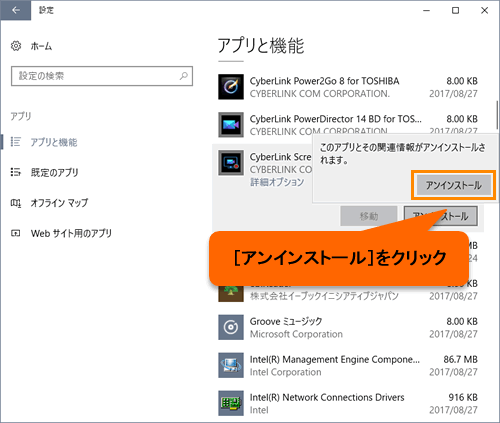Viewport: 500px width, 423px height.
Task: Select Intel(R) Management Engine Components entry
Action: pyautogui.click(x=335, y=359)
